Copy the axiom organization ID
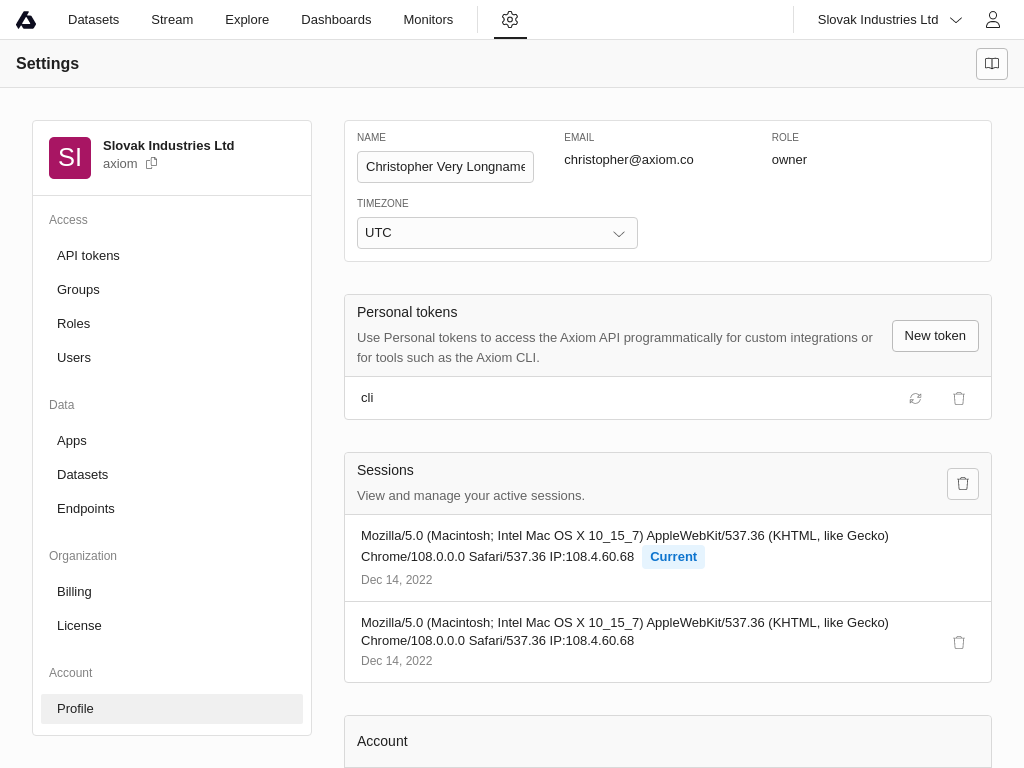 [x=152, y=163]
